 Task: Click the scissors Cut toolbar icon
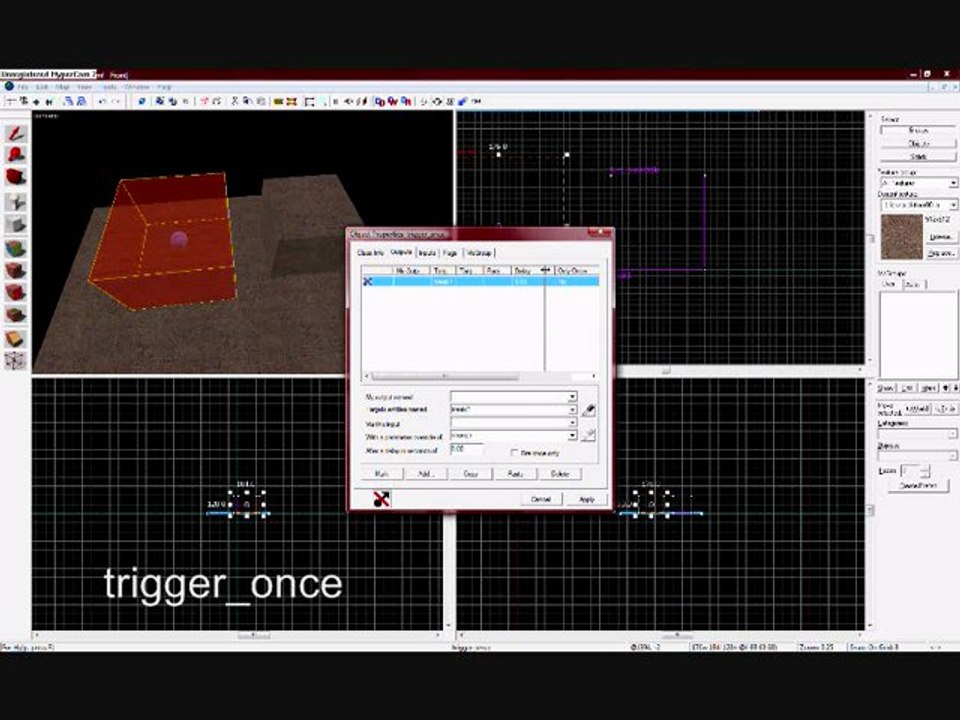click(234, 101)
